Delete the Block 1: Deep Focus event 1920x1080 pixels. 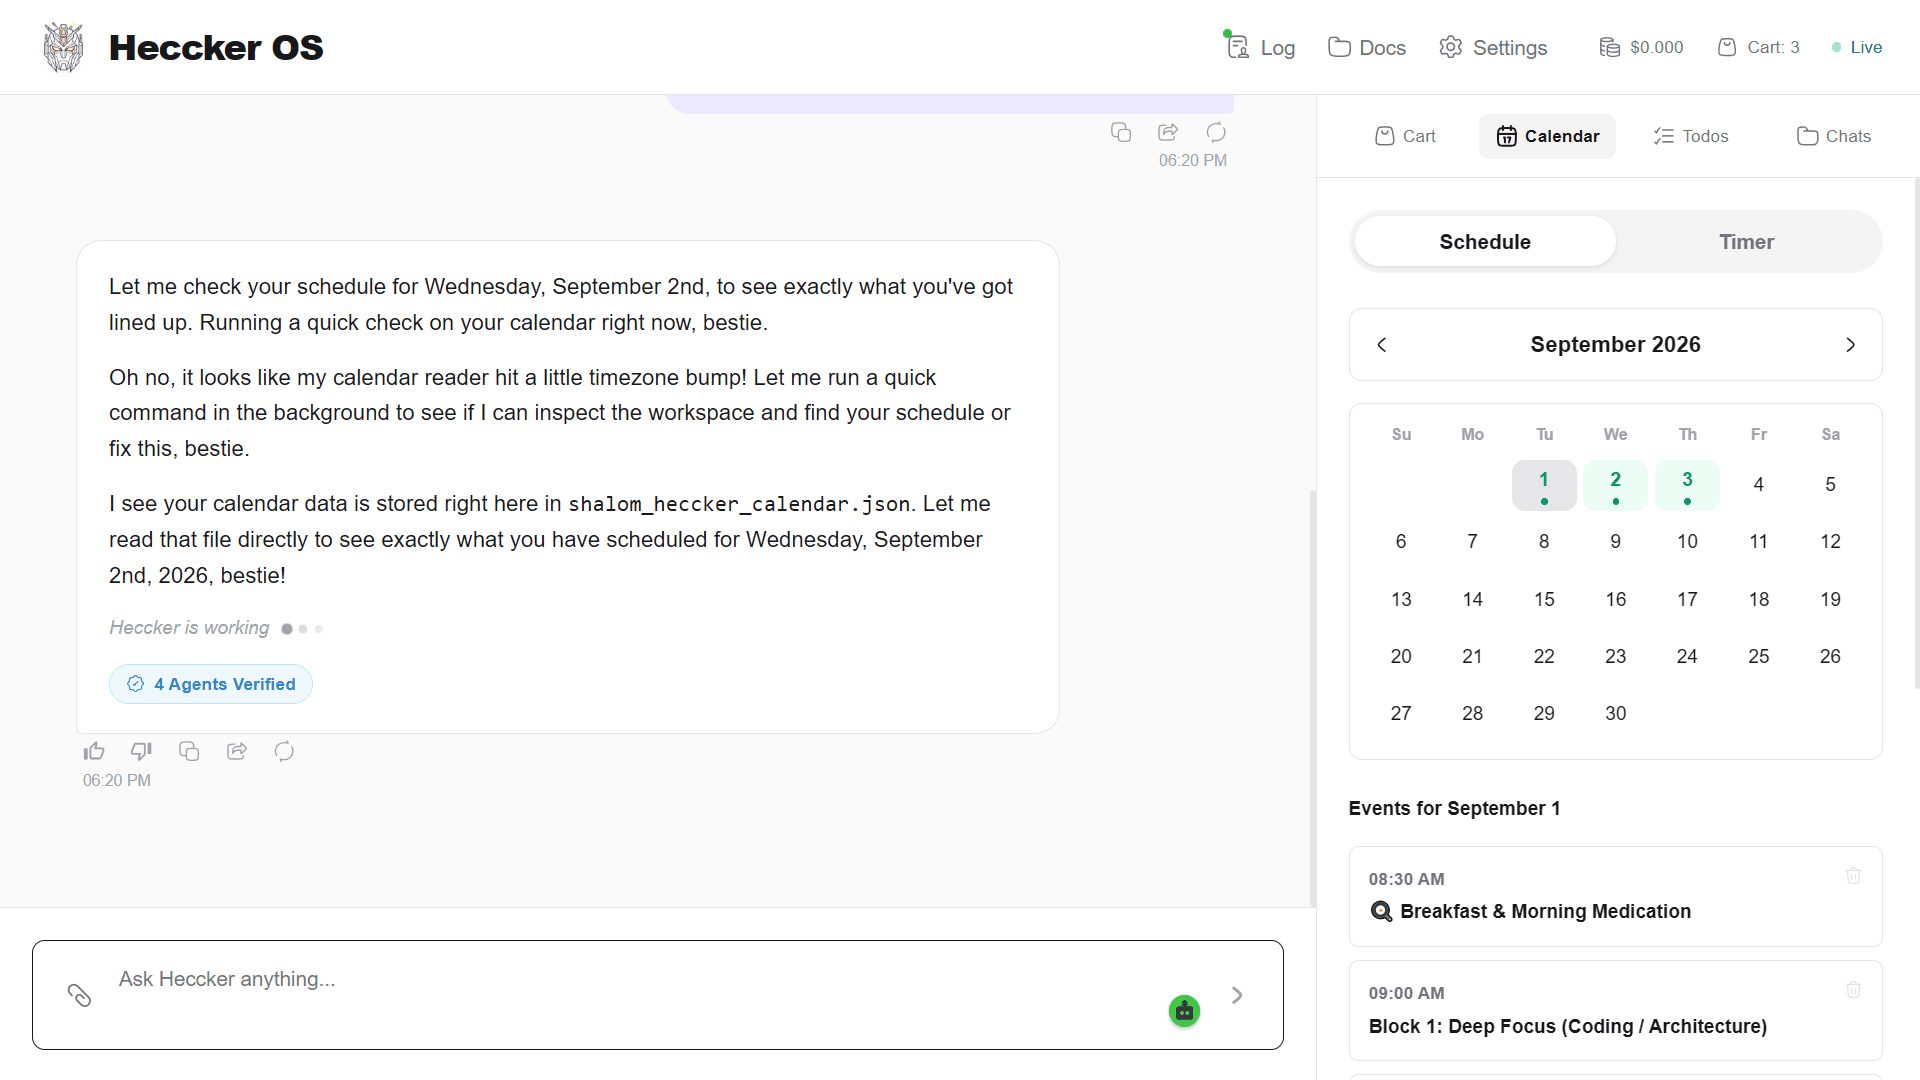click(x=1853, y=990)
